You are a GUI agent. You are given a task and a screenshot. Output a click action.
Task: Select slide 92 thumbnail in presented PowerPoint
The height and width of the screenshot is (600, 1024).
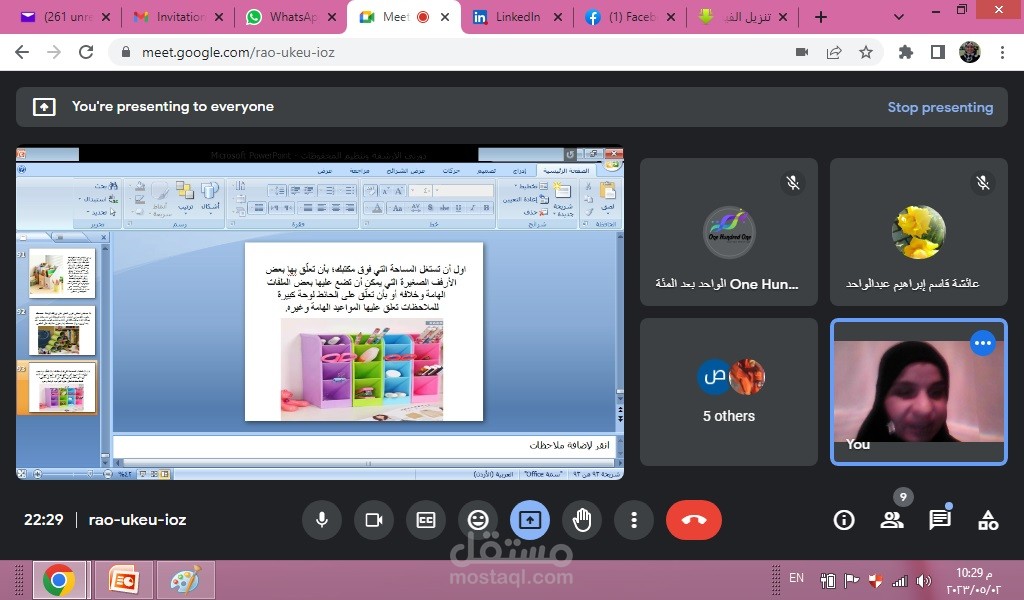pos(62,330)
